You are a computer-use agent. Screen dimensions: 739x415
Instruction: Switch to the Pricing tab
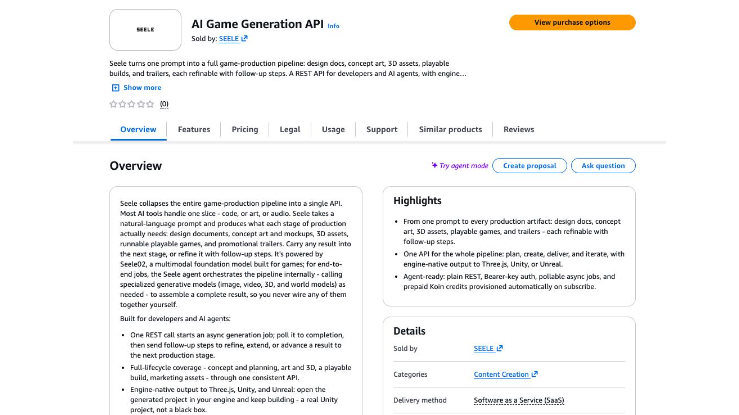pos(245,130)
